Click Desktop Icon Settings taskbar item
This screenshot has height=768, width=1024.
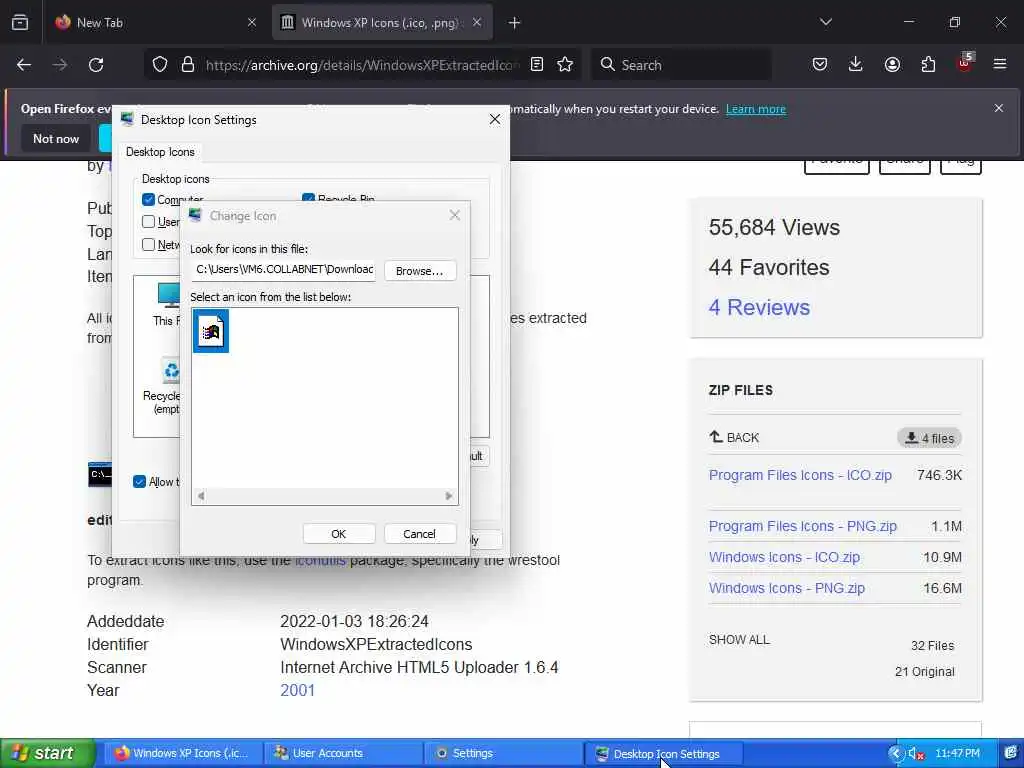click(663, 753)
